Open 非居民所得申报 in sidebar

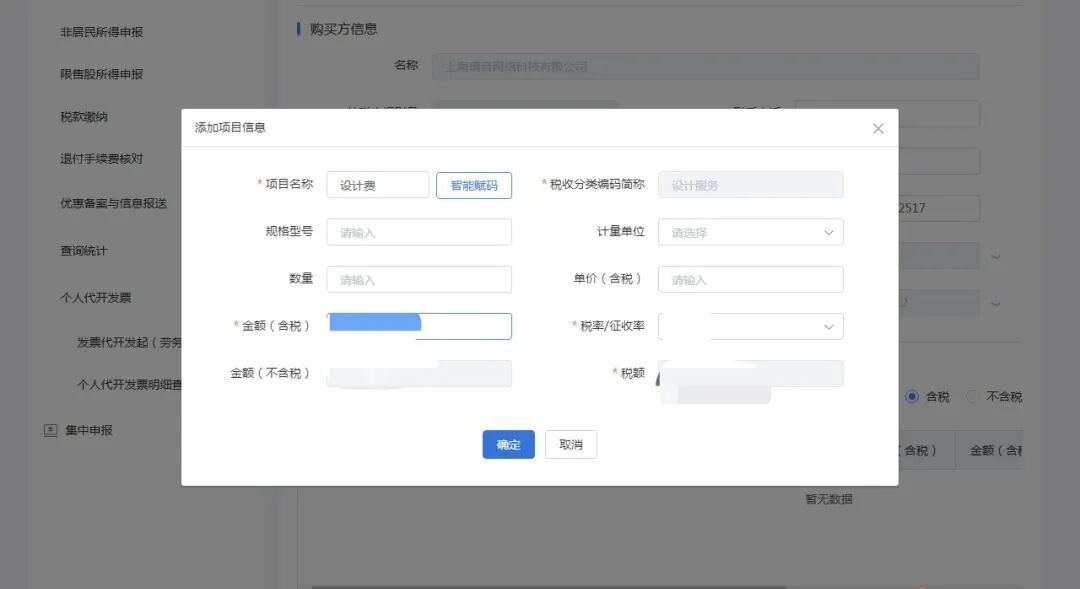point(101,32)
